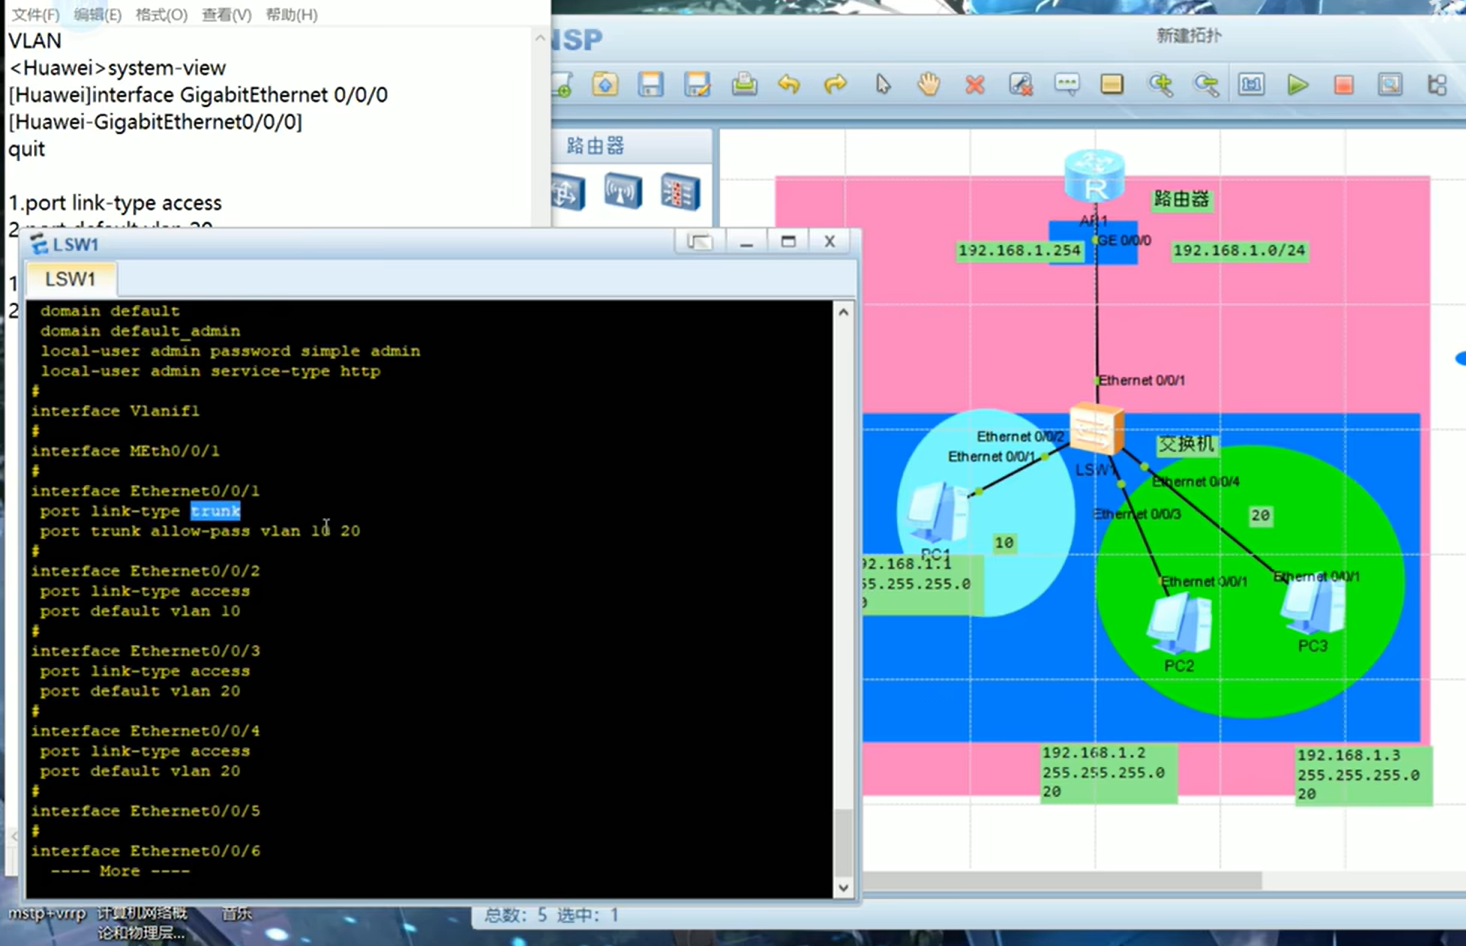Click the Save As icon with pencil
This screenshot has height=946, width=1466.
coord(697,85)
